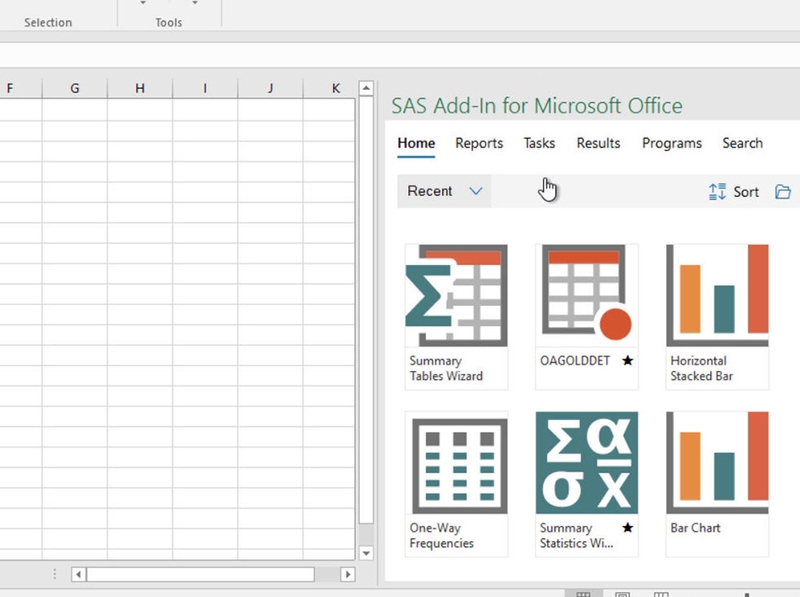
Task: Click Page Break Preview icon in status bar
Action: click(x=661, y=592)
